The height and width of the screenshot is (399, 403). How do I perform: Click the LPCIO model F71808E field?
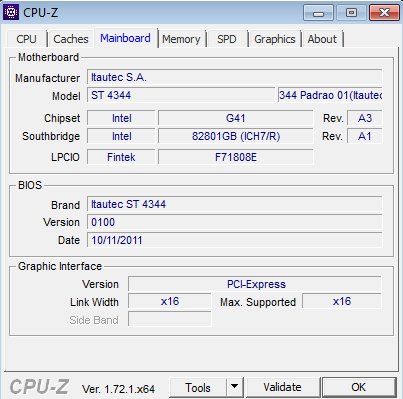pos(236,157)
